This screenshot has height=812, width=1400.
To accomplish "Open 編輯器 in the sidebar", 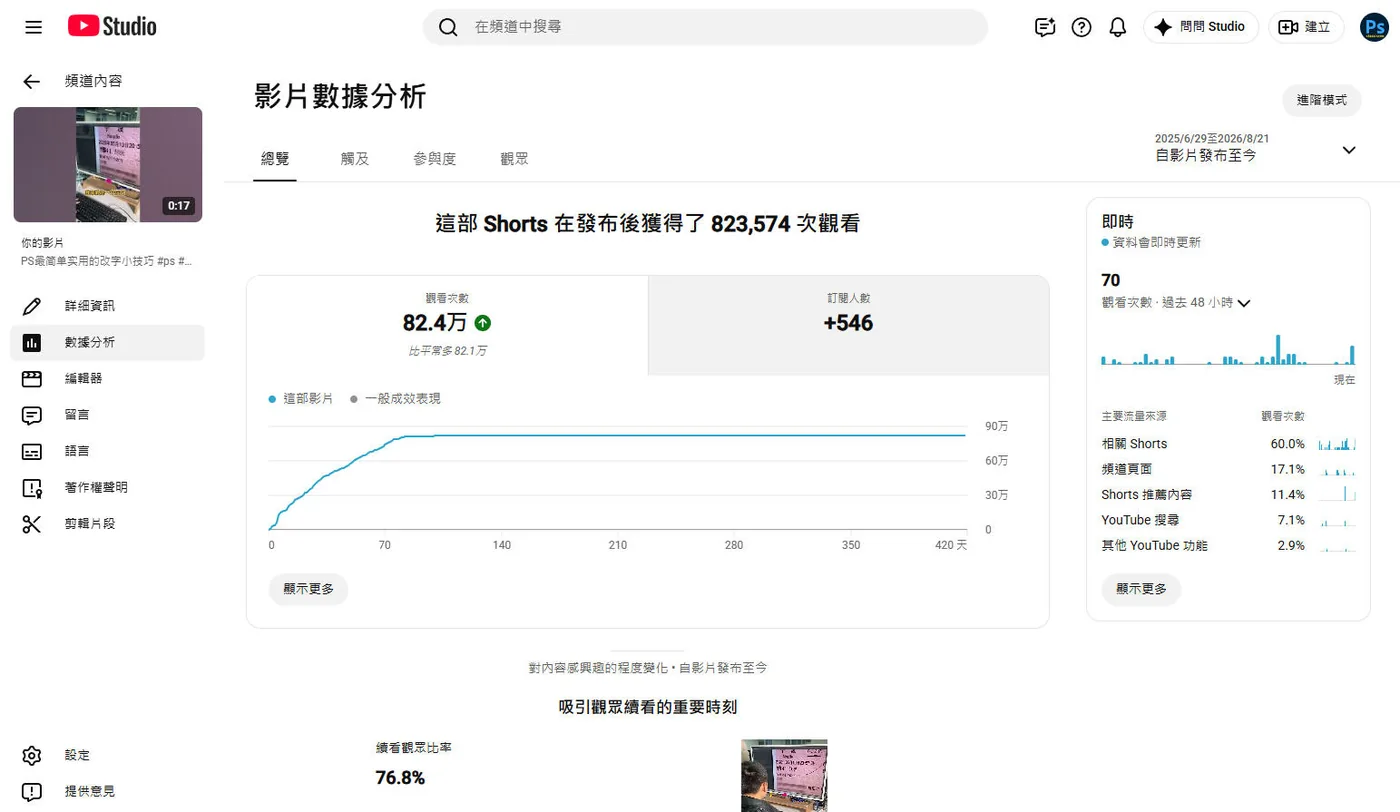I will [x=108, y=378].
